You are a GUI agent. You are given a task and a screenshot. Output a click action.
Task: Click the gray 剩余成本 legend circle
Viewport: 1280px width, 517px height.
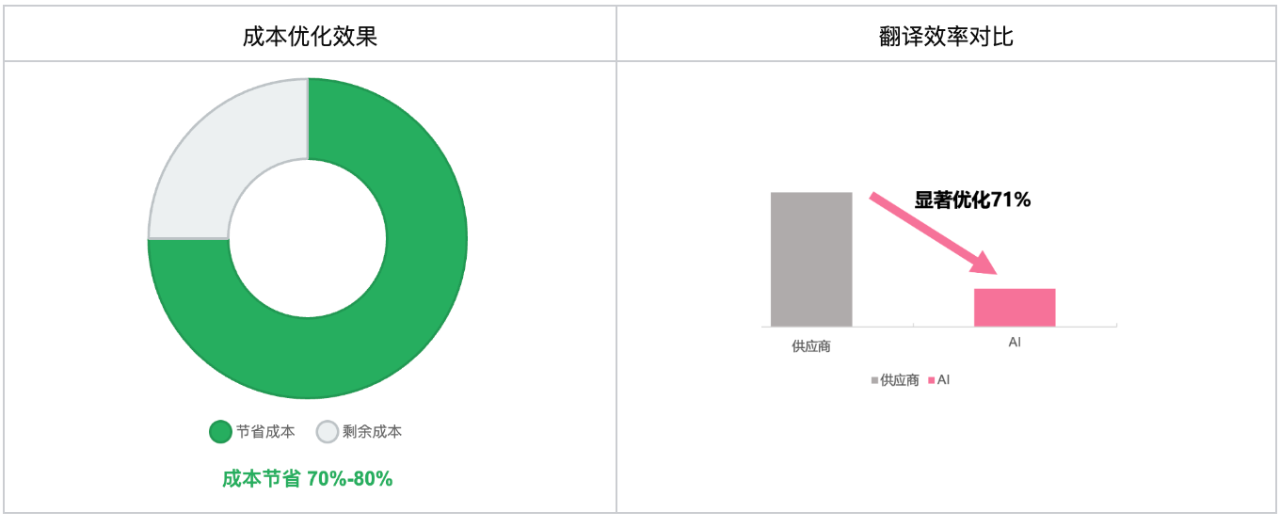point(327,432)
